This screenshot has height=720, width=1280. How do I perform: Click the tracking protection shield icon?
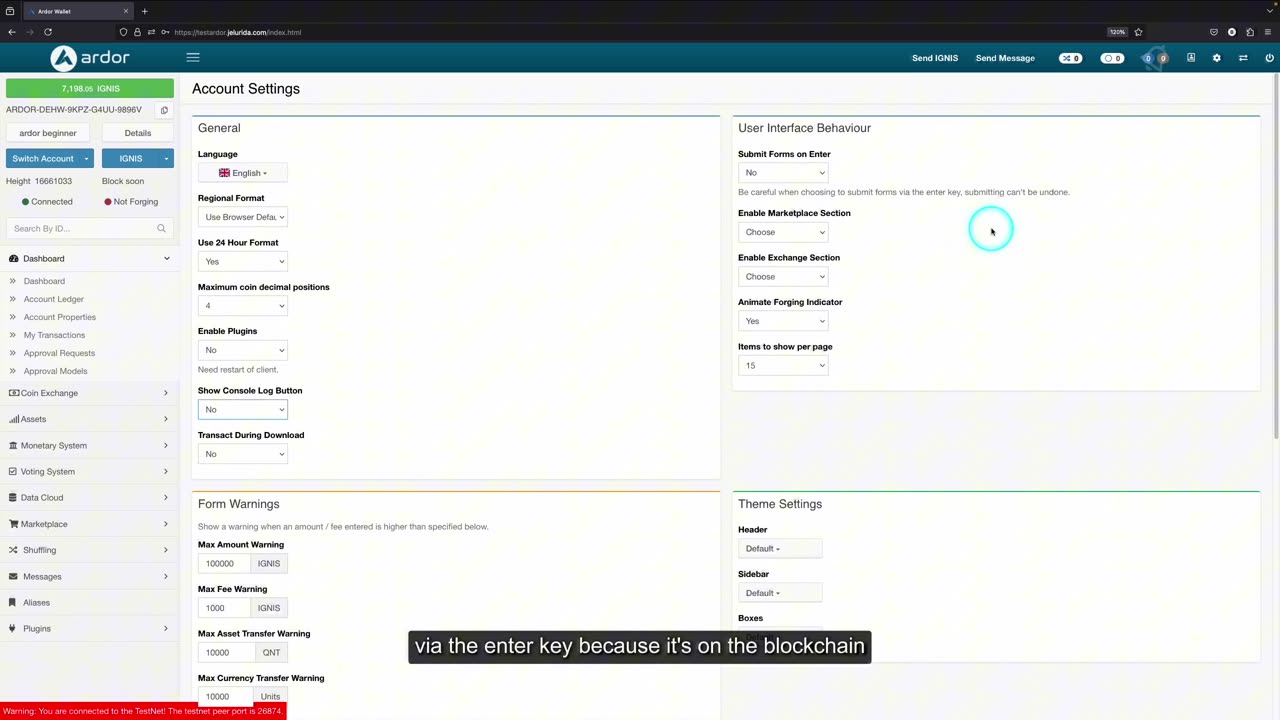point(123,32)
